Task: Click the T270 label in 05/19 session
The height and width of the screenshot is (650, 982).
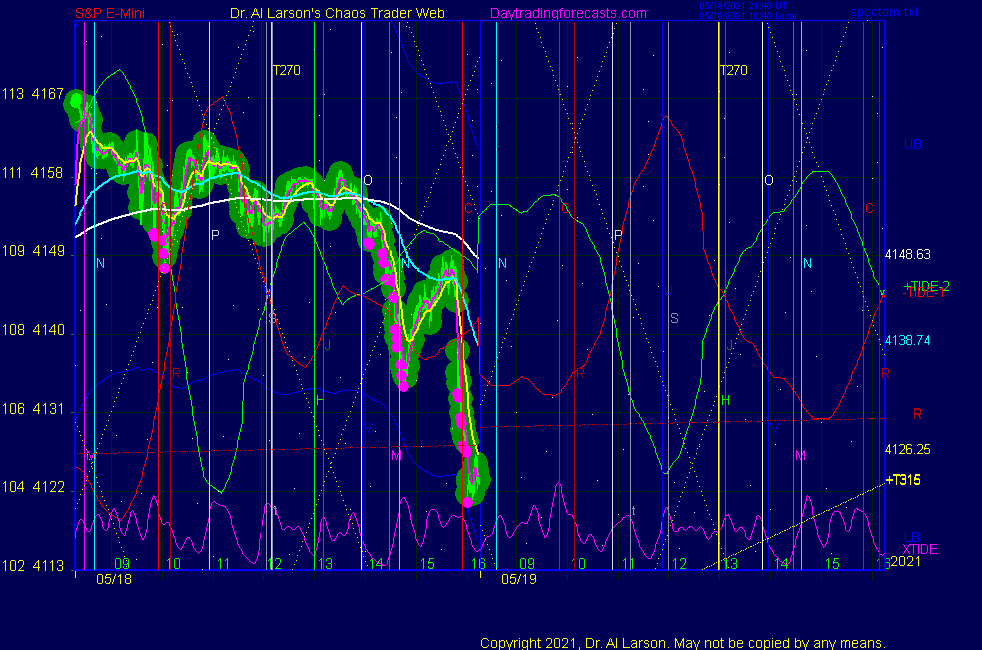Action: [733, 70]
